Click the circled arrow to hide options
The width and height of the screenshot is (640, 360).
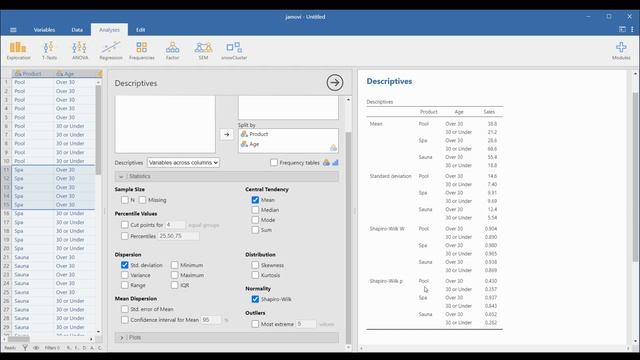[x=335, y=82]
